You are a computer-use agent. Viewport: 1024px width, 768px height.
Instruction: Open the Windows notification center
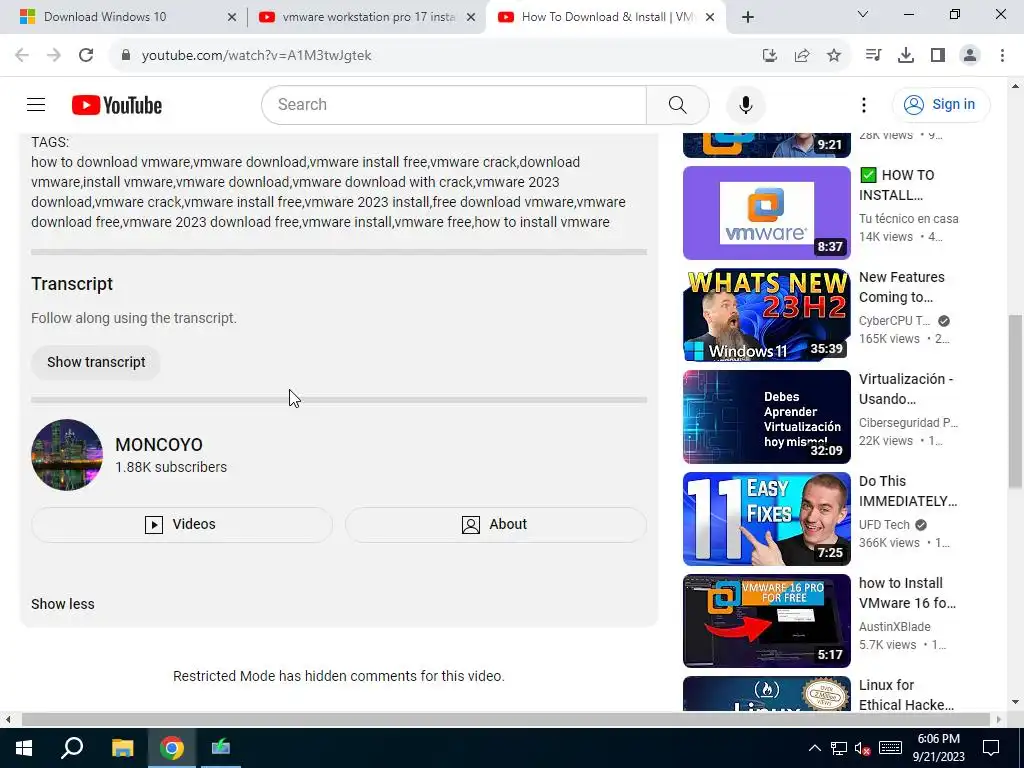(x=991, y=748)
